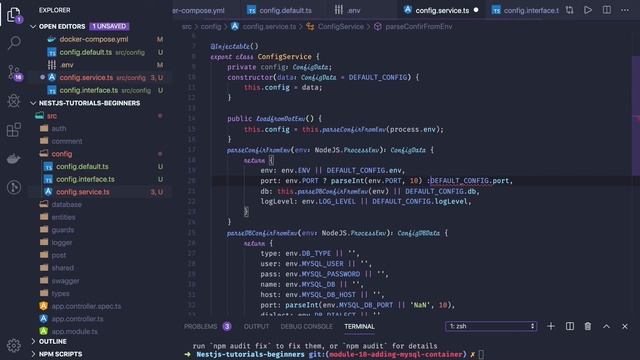Open .env from Open Editors list
640x360 pixels.
tap(67, 65)
